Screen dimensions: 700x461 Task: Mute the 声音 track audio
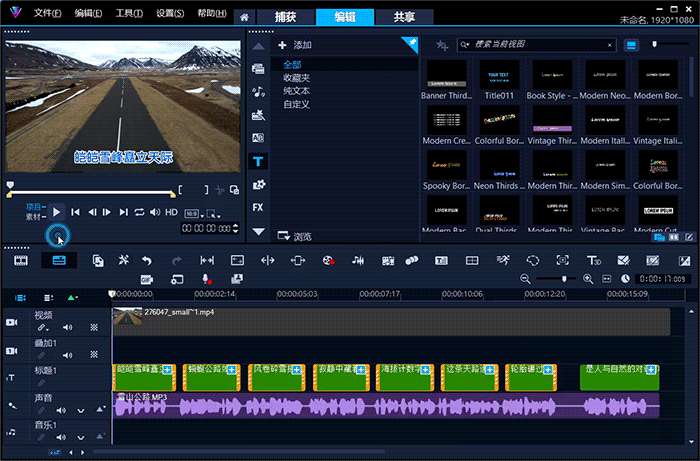click(x=61, y=410)
